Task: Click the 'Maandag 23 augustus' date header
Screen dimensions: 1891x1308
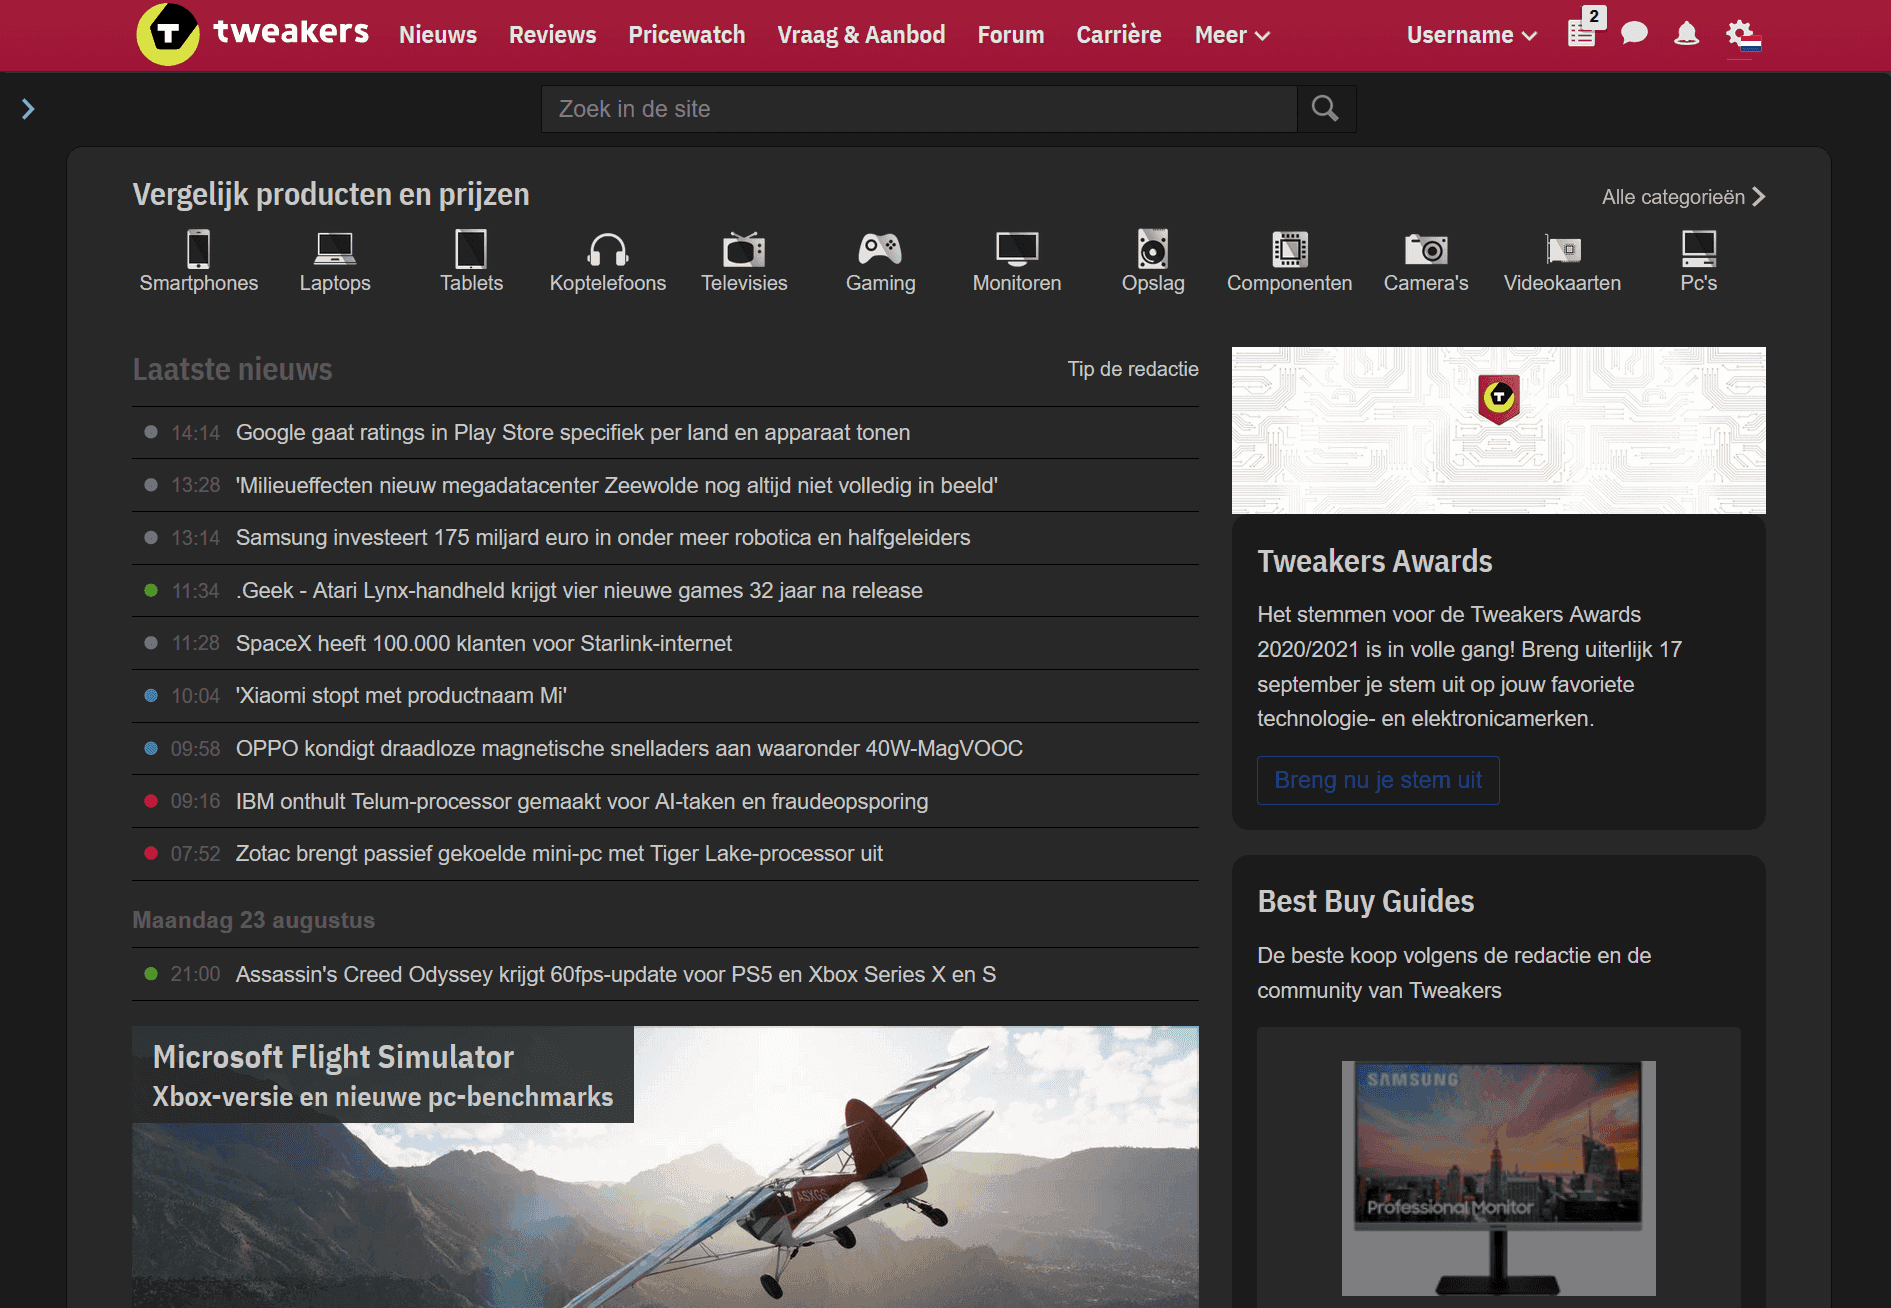Action: [x=253, y=920]
